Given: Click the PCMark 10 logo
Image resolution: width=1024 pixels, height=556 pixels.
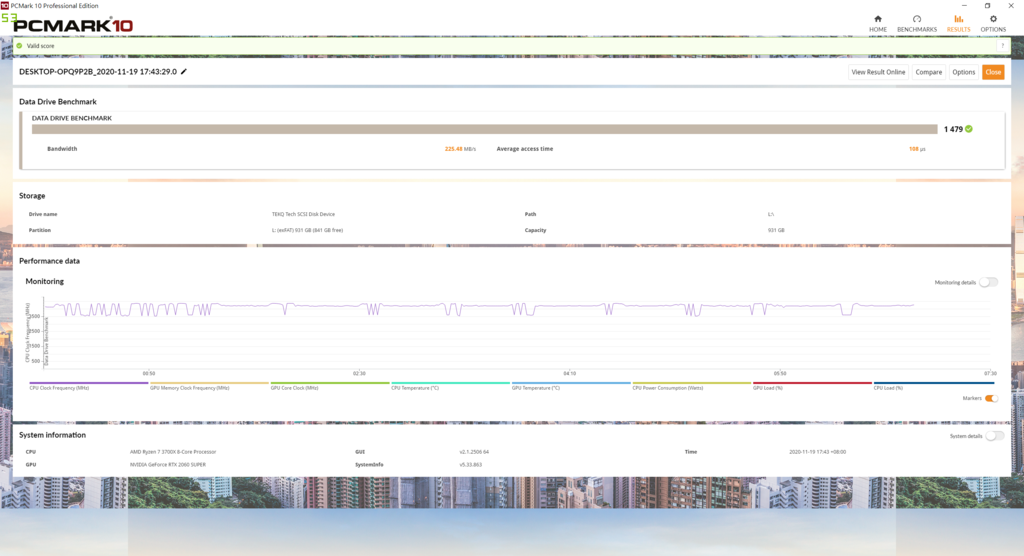Looking at the screenshot, I should coord(73,25).
